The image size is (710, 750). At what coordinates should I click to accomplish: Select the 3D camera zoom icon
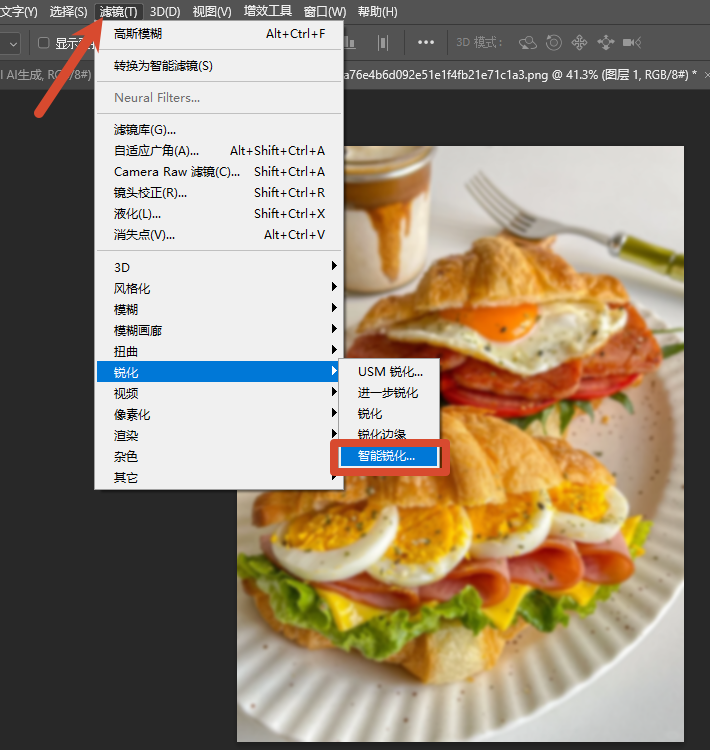pos(632,43)
